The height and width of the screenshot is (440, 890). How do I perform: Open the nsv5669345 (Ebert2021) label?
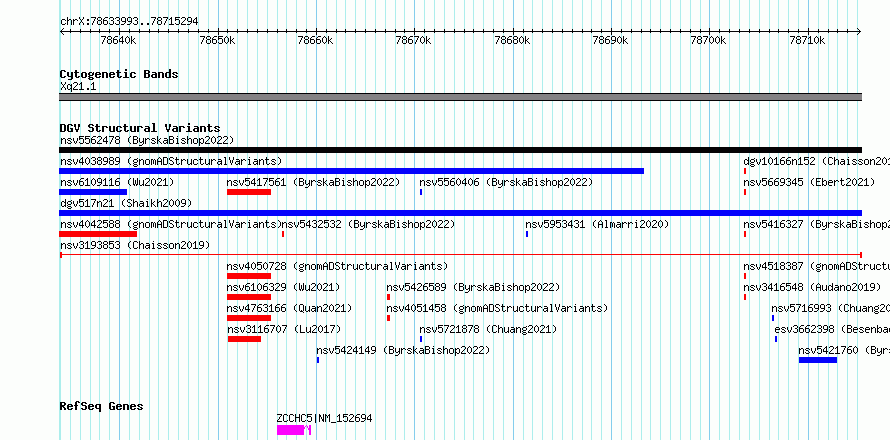pyautogui.click(x=809, y=182)
